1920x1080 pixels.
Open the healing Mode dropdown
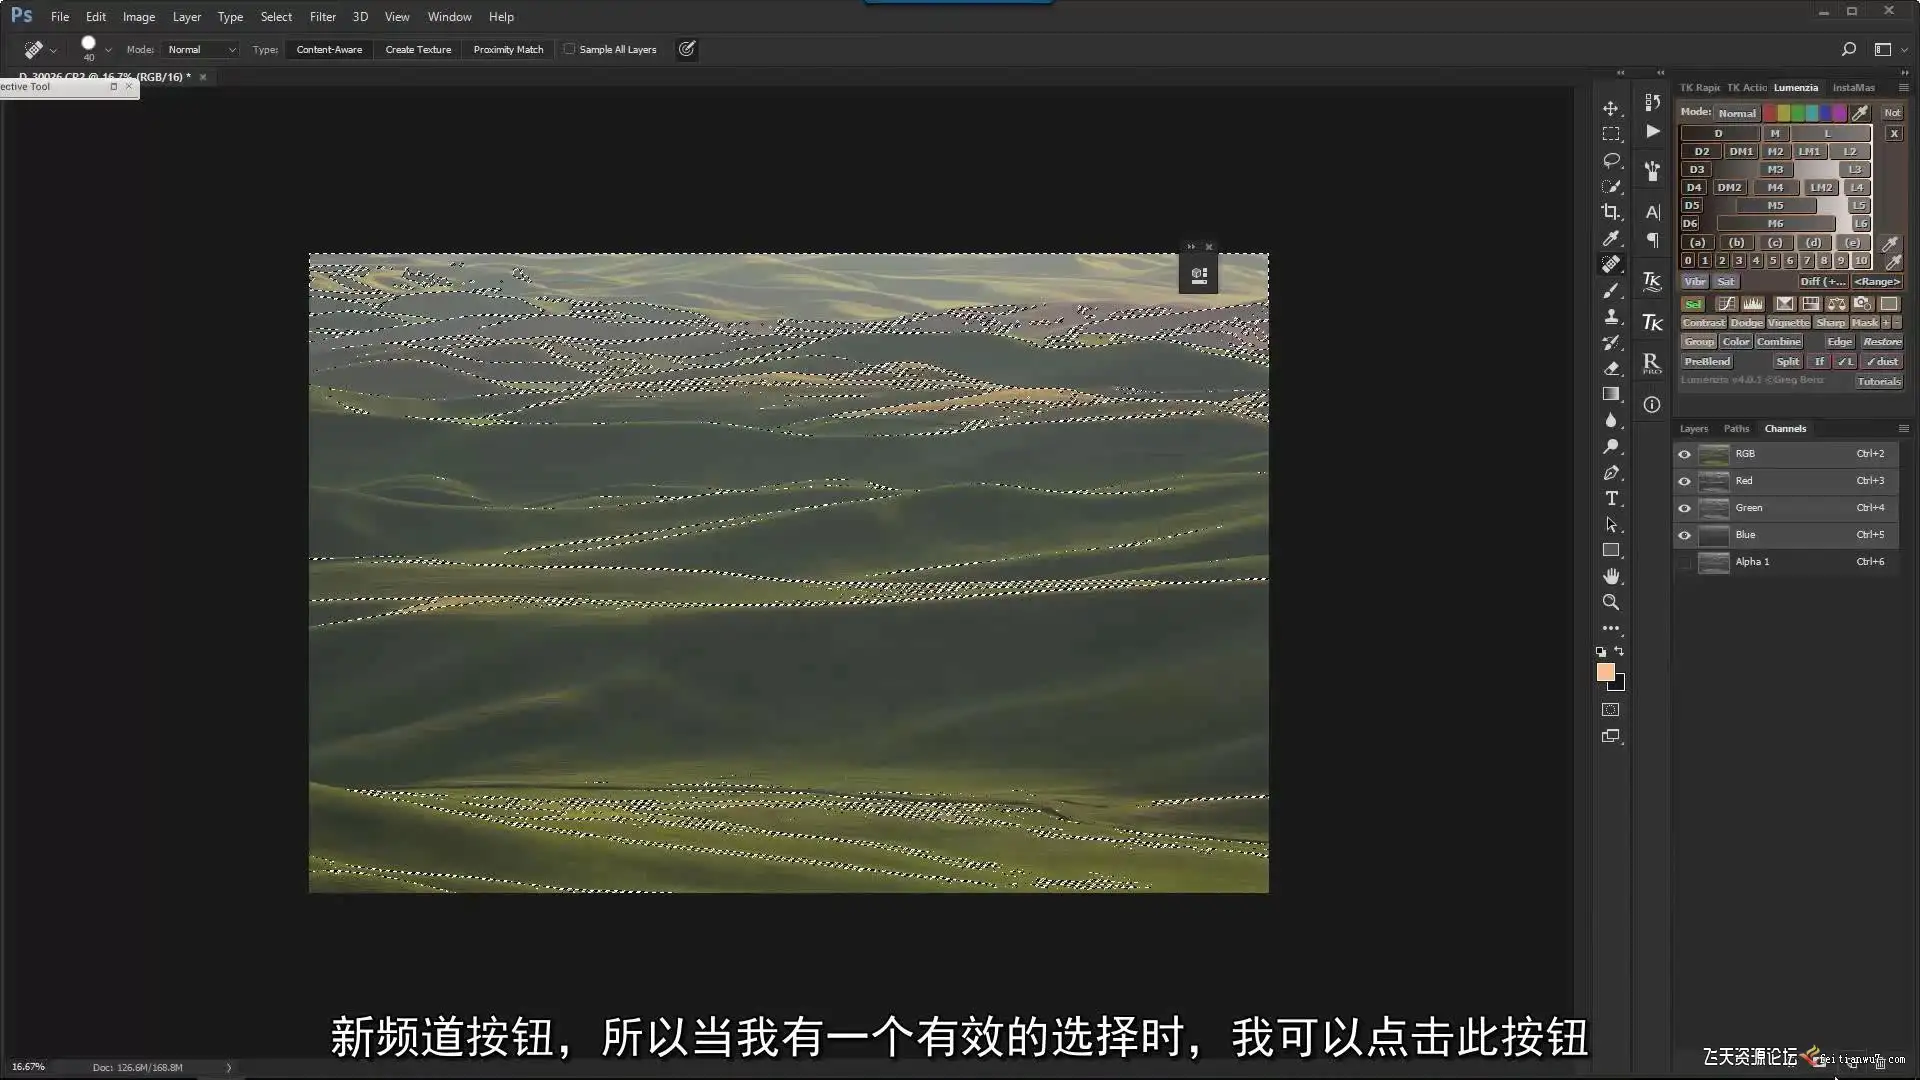[201, 49]
